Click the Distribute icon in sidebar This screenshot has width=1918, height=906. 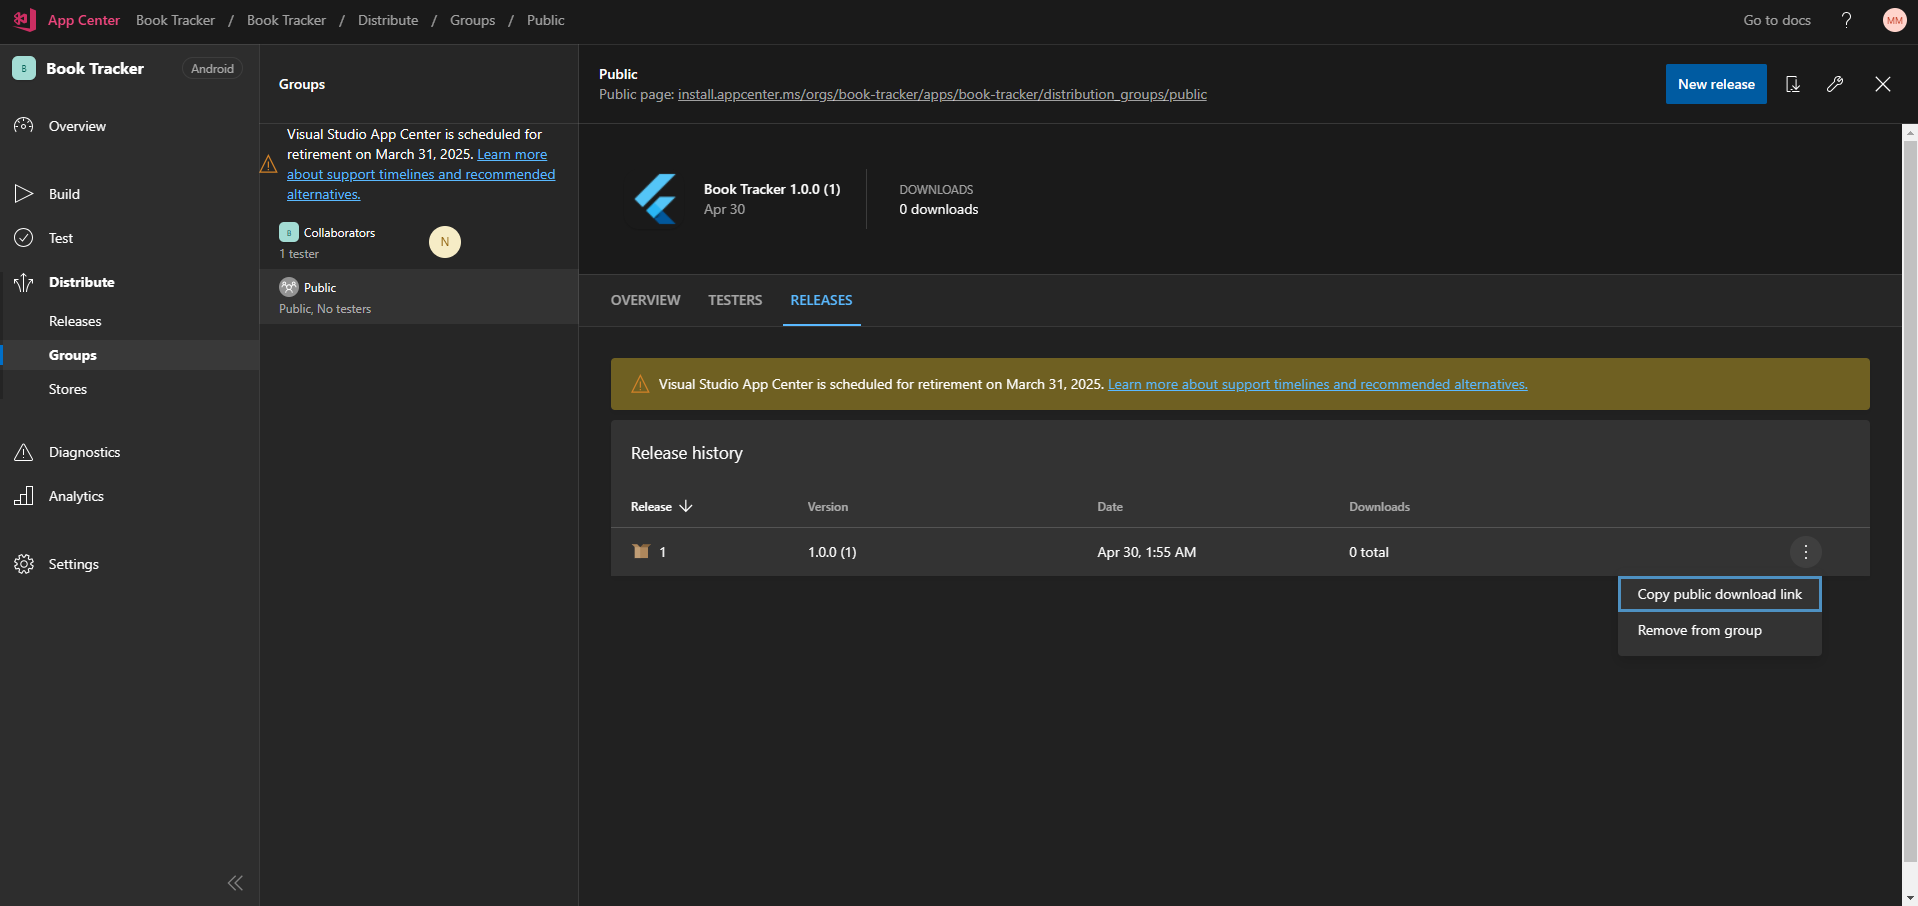tap(24, 282)
